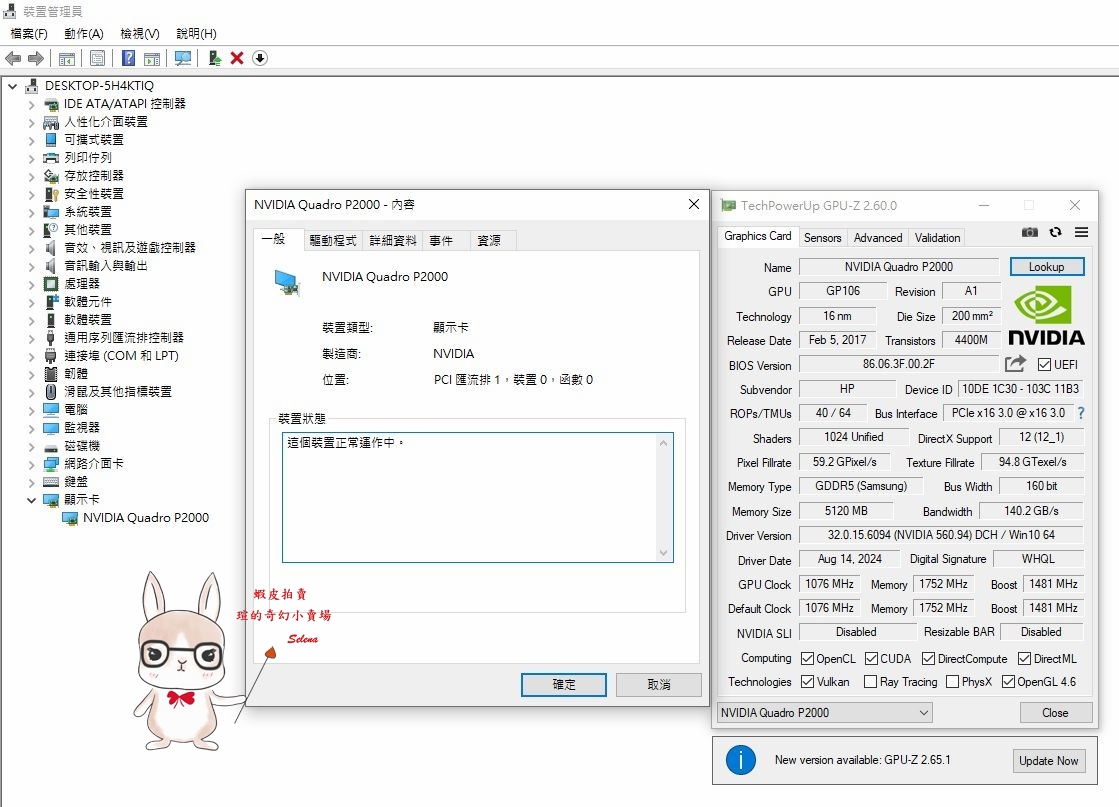Viewport: 1119px width, 807px height.
Task: Click the device status scrollbar down arrow
Action: point(663,553)
